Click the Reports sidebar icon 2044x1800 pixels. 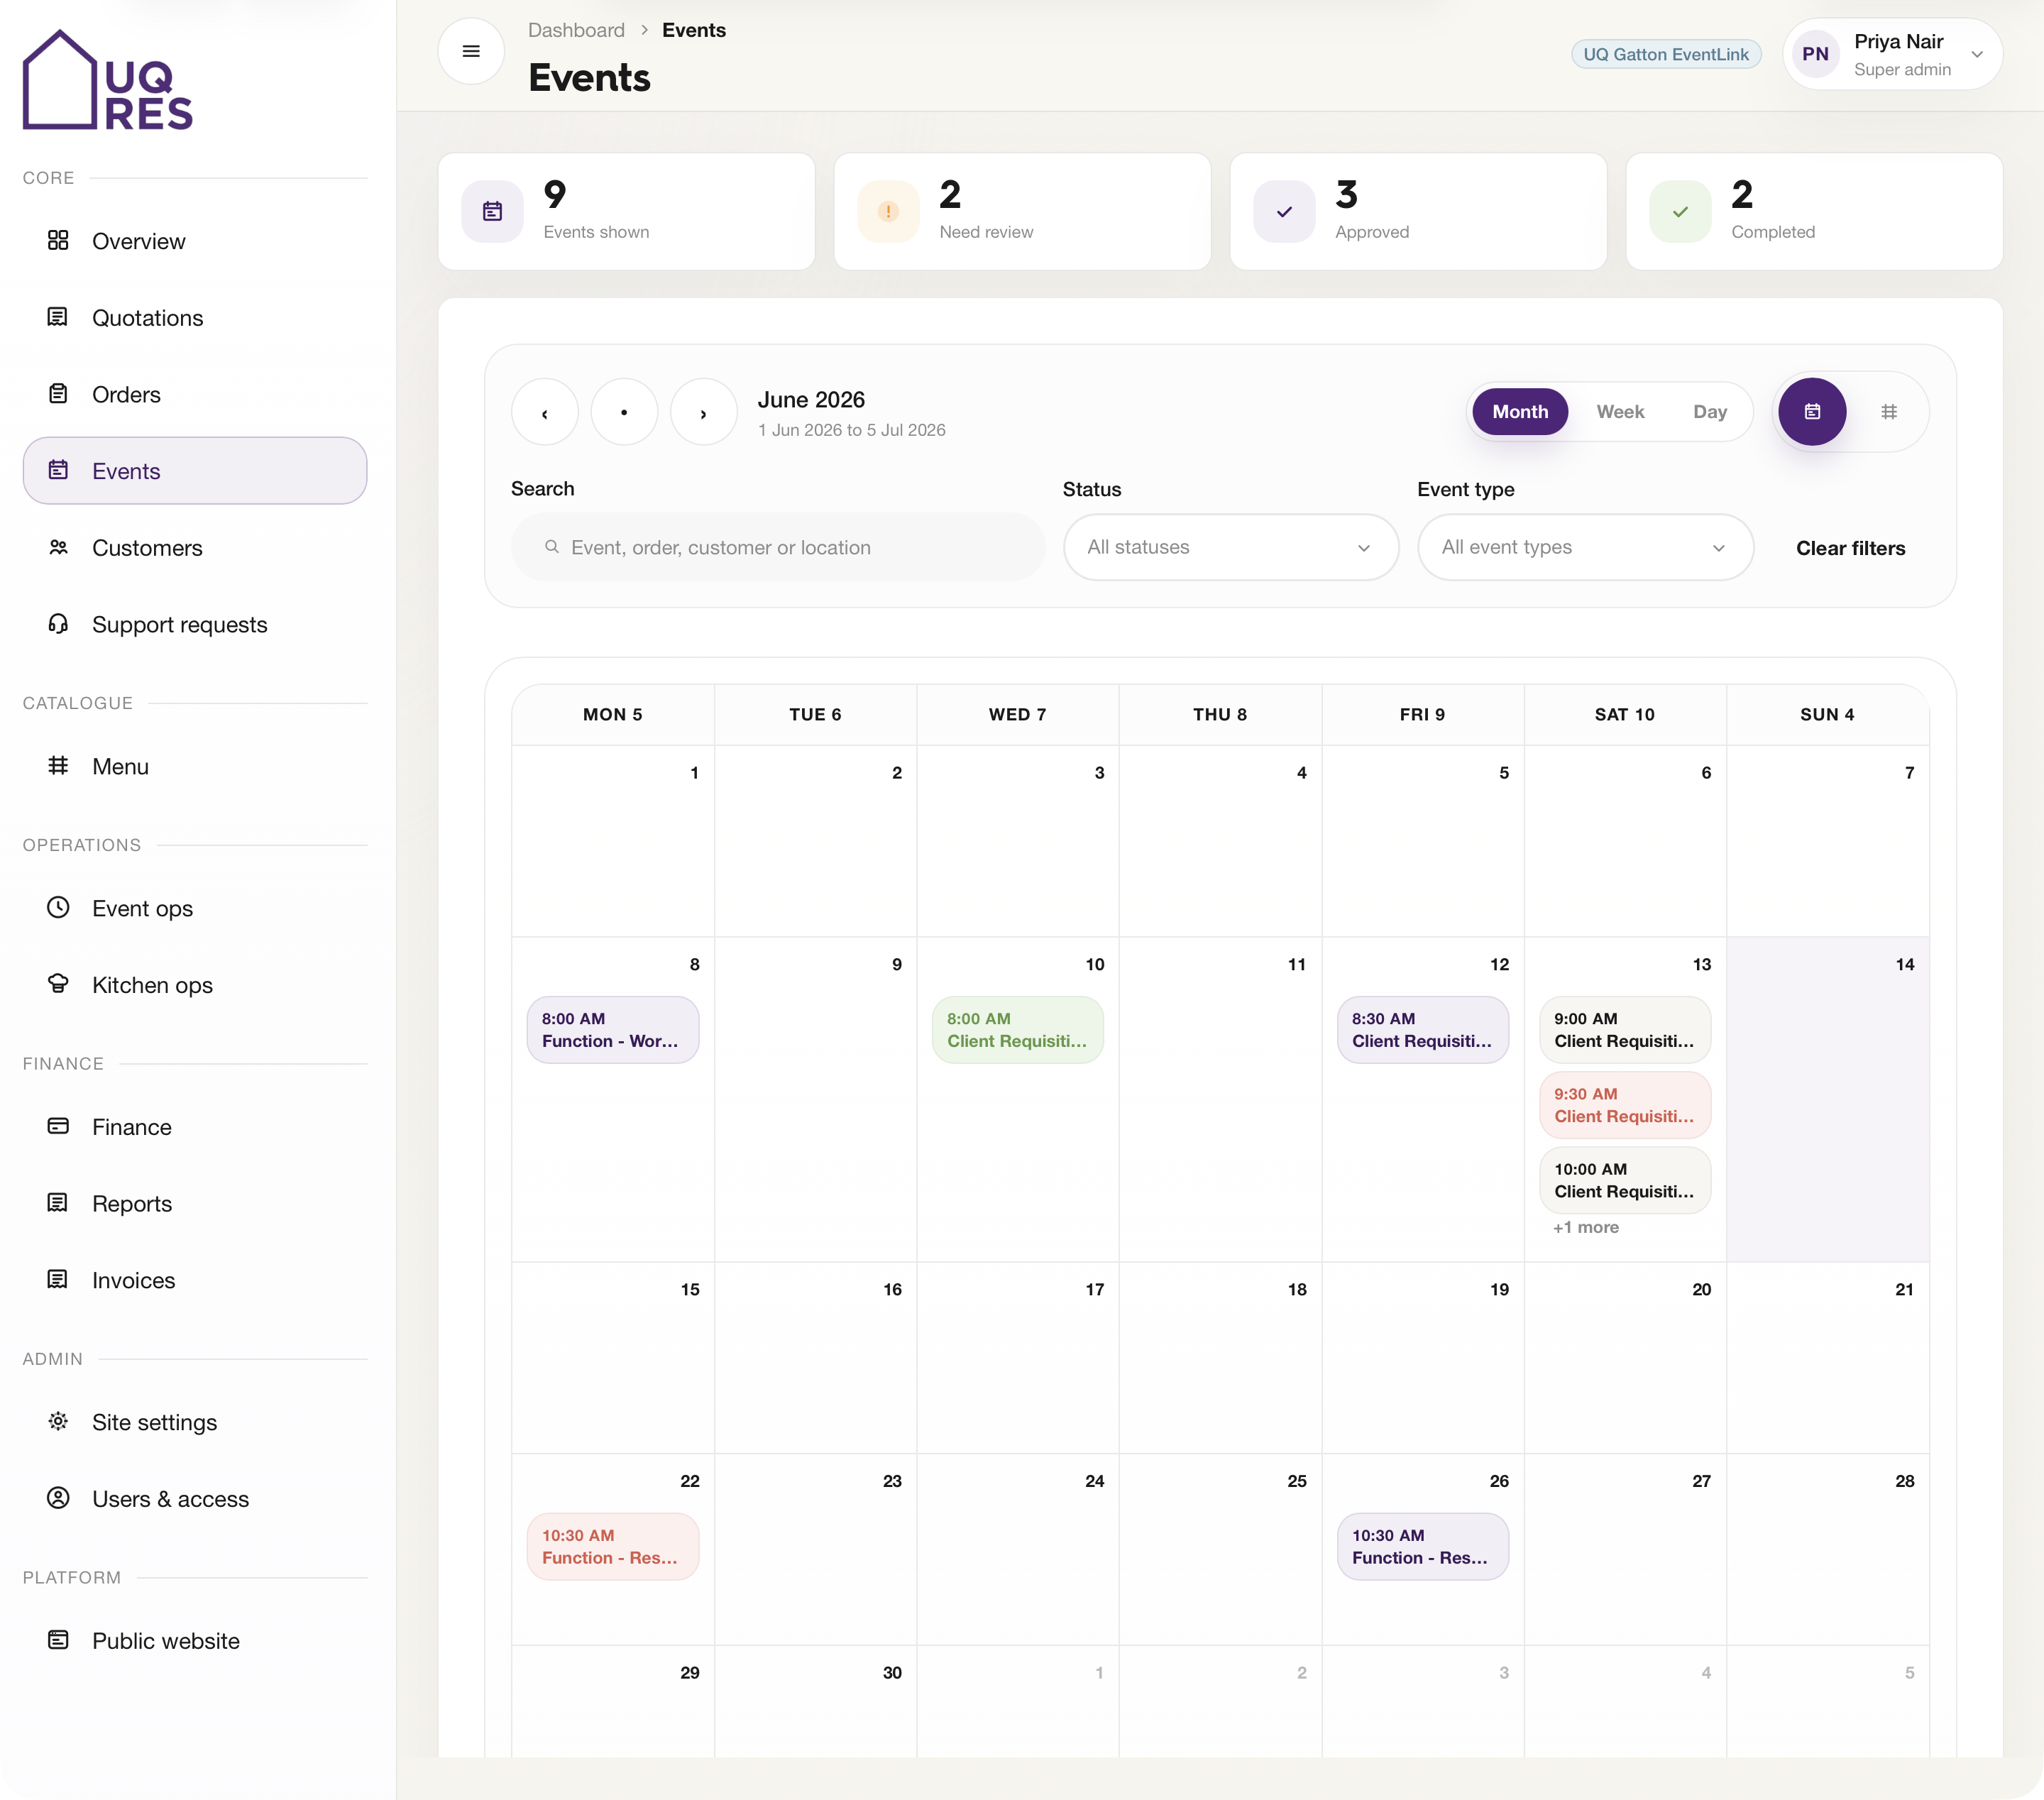(x=58, y=1203)
